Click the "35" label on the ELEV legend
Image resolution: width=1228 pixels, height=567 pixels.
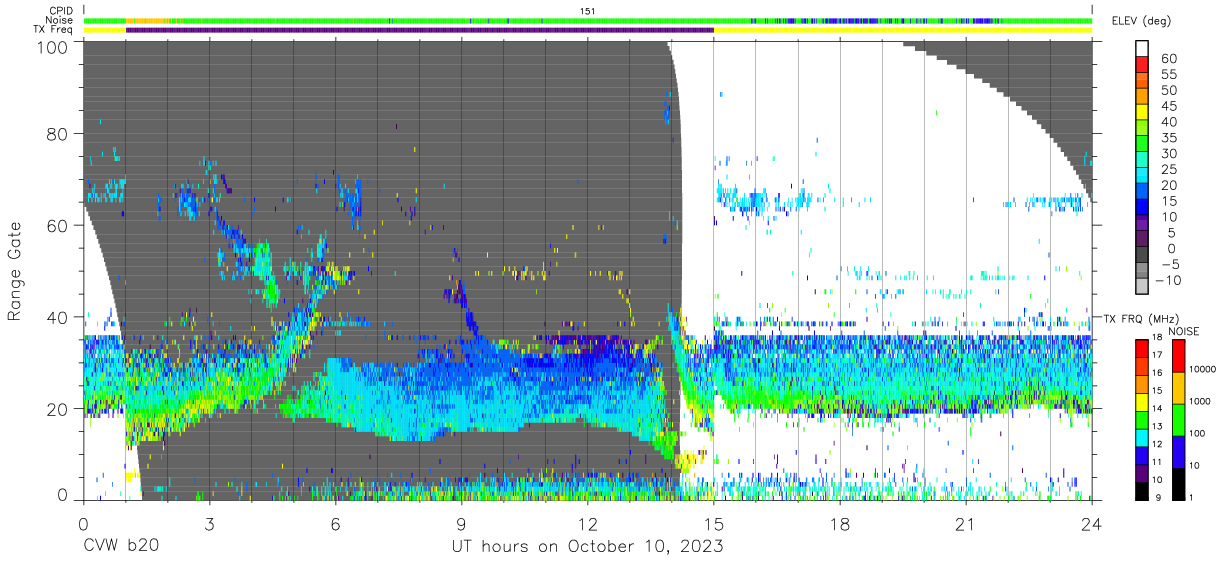[x=1169, y=139]
